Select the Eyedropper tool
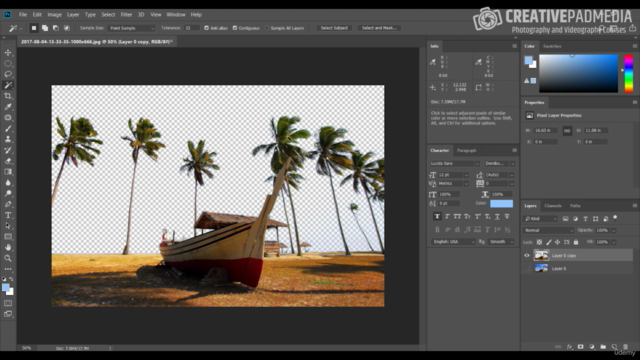Viewport: 640px width, 360px height. [8, 107]
